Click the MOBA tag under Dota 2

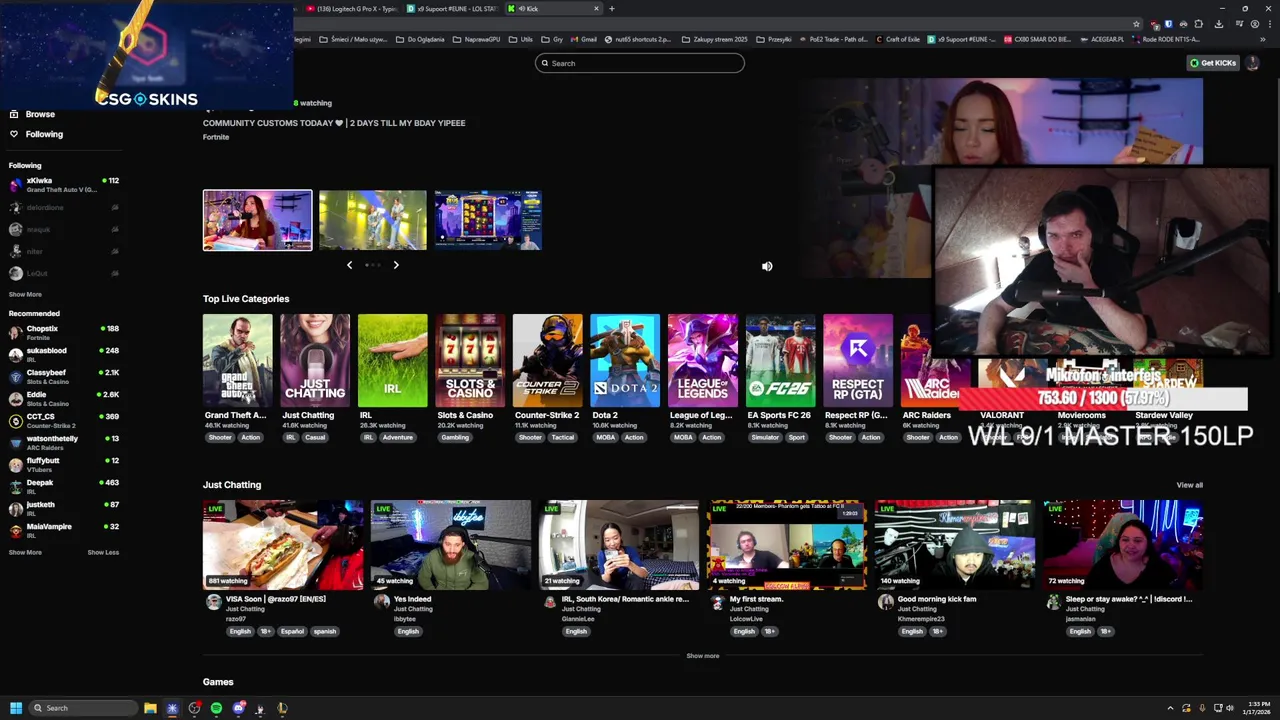[605, 437]
